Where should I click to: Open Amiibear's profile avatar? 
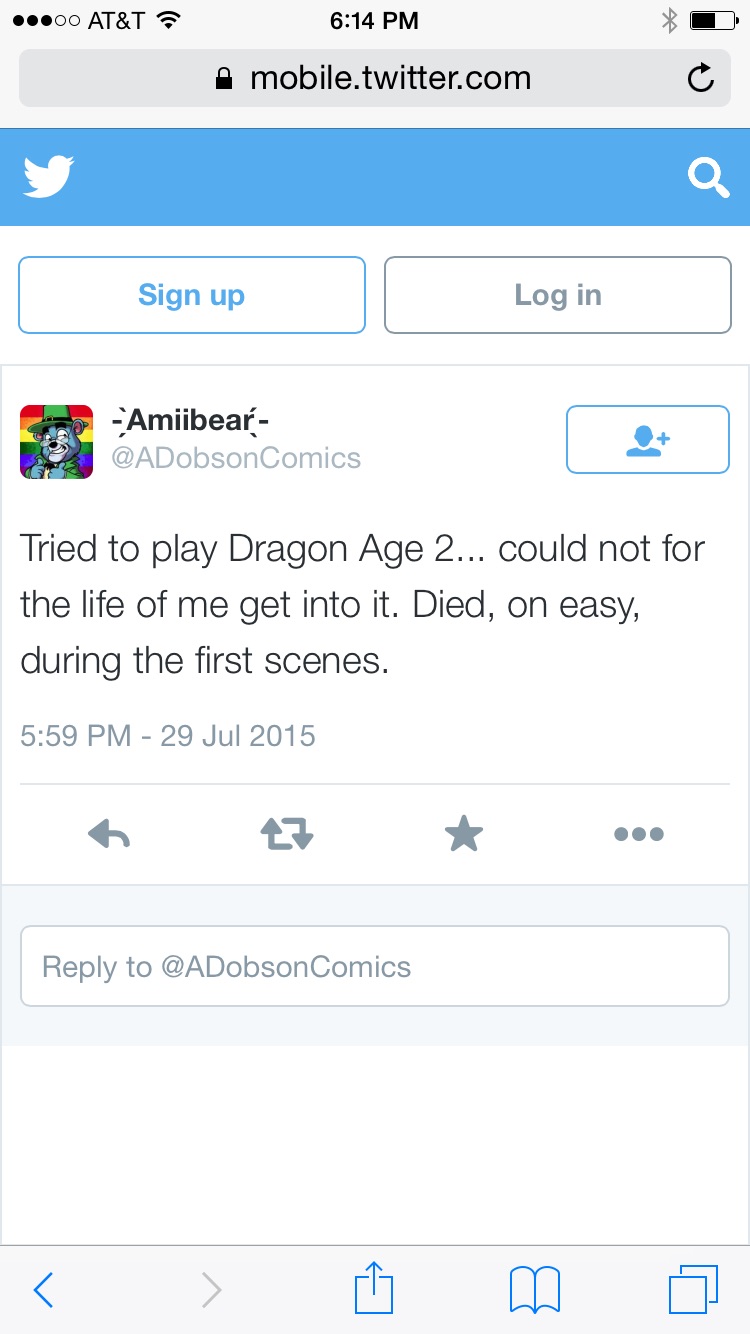pyautogui.click(x=56, y=441)
